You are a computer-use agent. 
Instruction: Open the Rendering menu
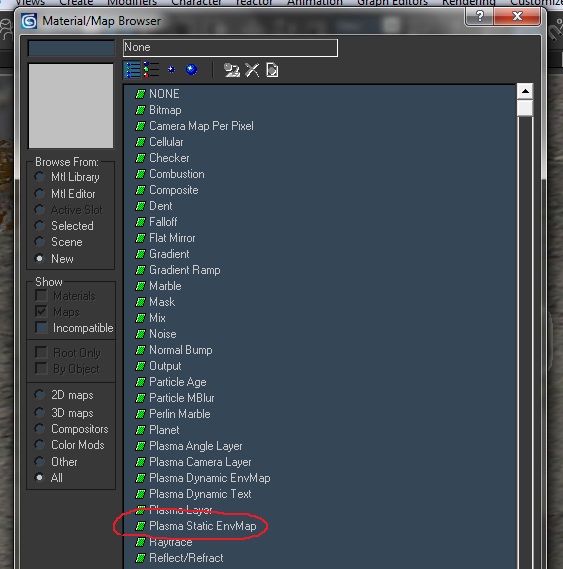[468, 3]
